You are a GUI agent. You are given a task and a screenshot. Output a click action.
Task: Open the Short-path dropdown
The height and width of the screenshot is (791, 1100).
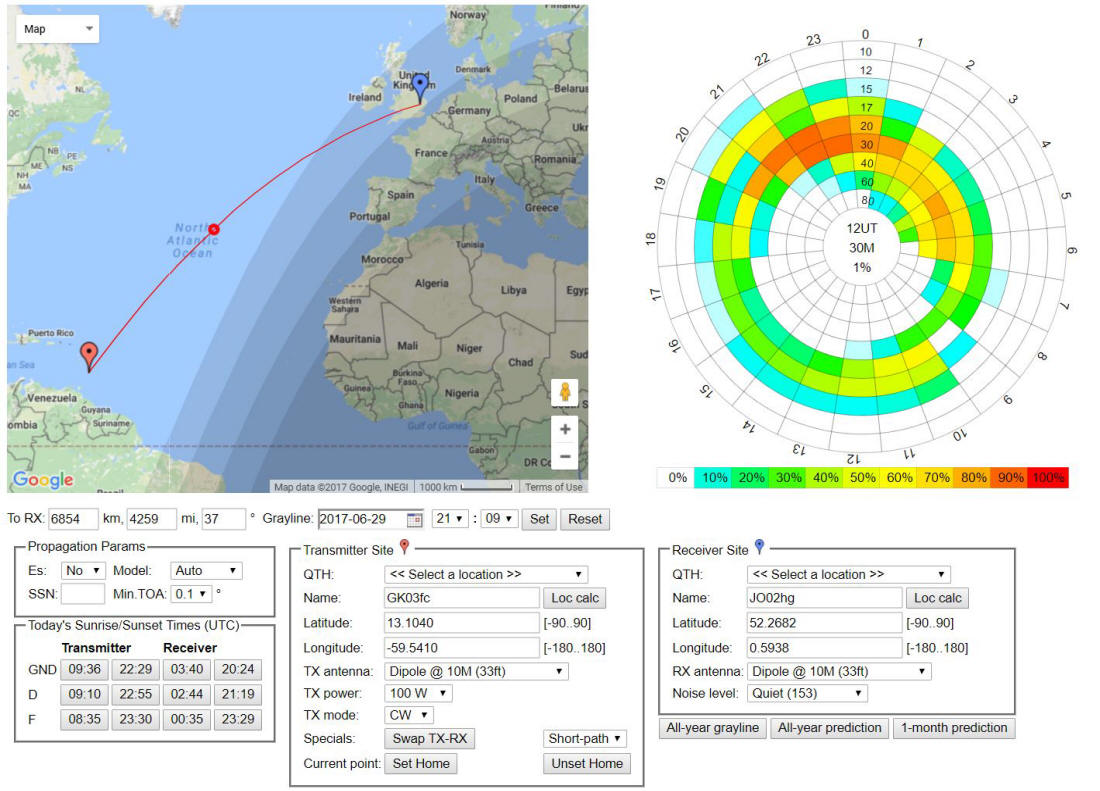[585, 738]
